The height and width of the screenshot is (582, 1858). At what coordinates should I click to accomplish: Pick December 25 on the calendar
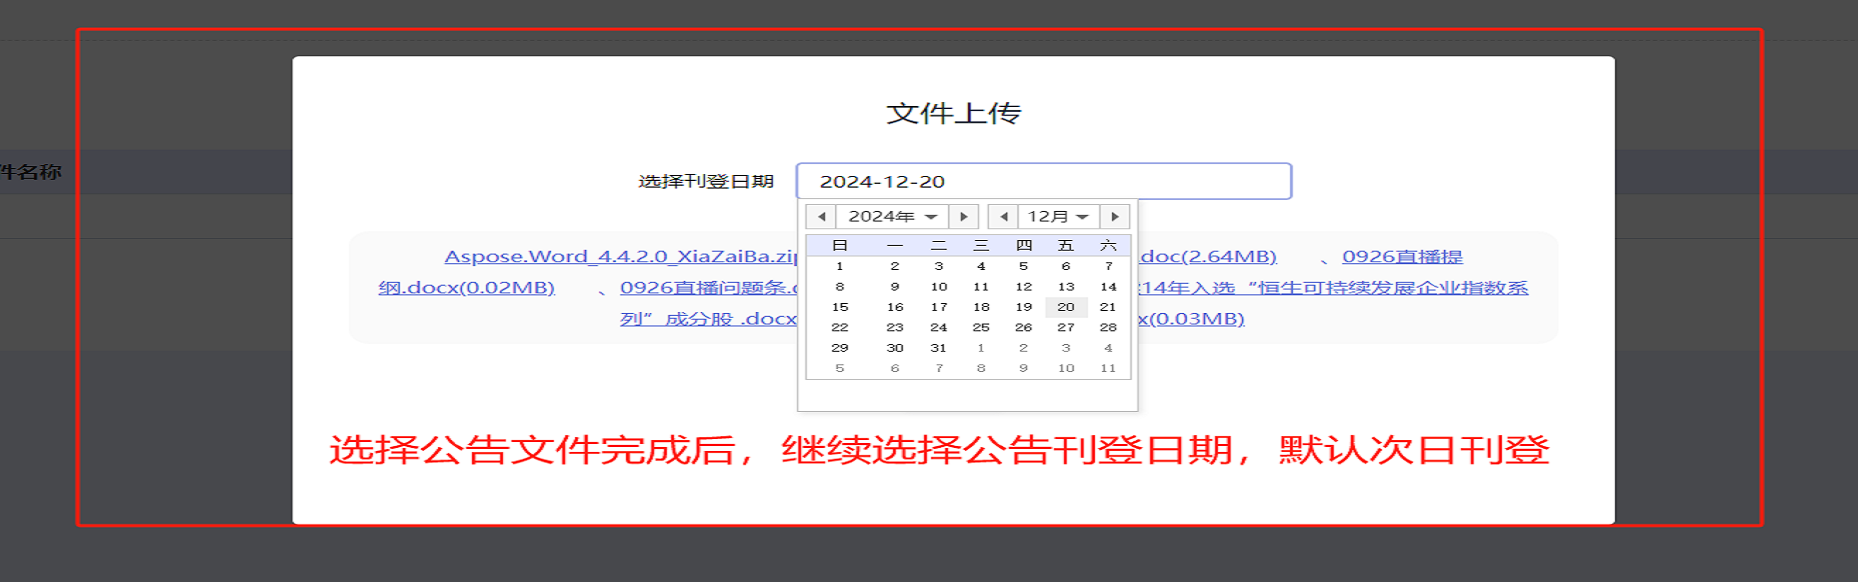point(981,328)
